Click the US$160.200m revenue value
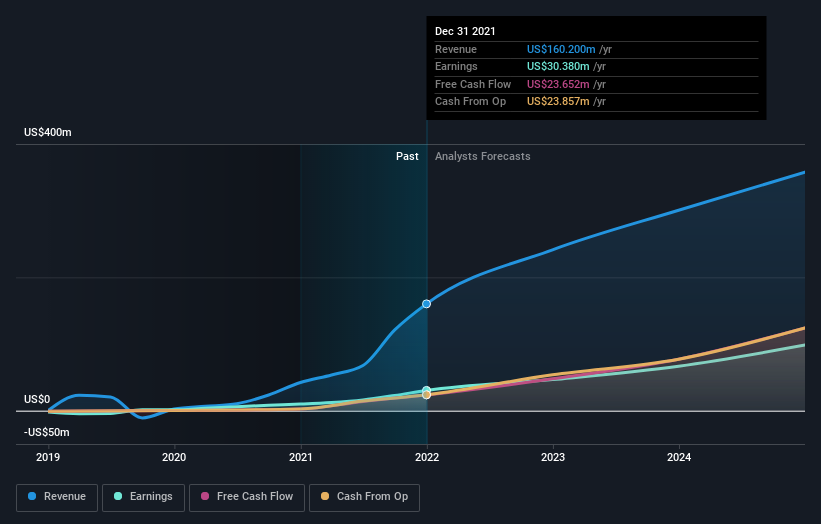The image size is (821, 524). point(561,49)
